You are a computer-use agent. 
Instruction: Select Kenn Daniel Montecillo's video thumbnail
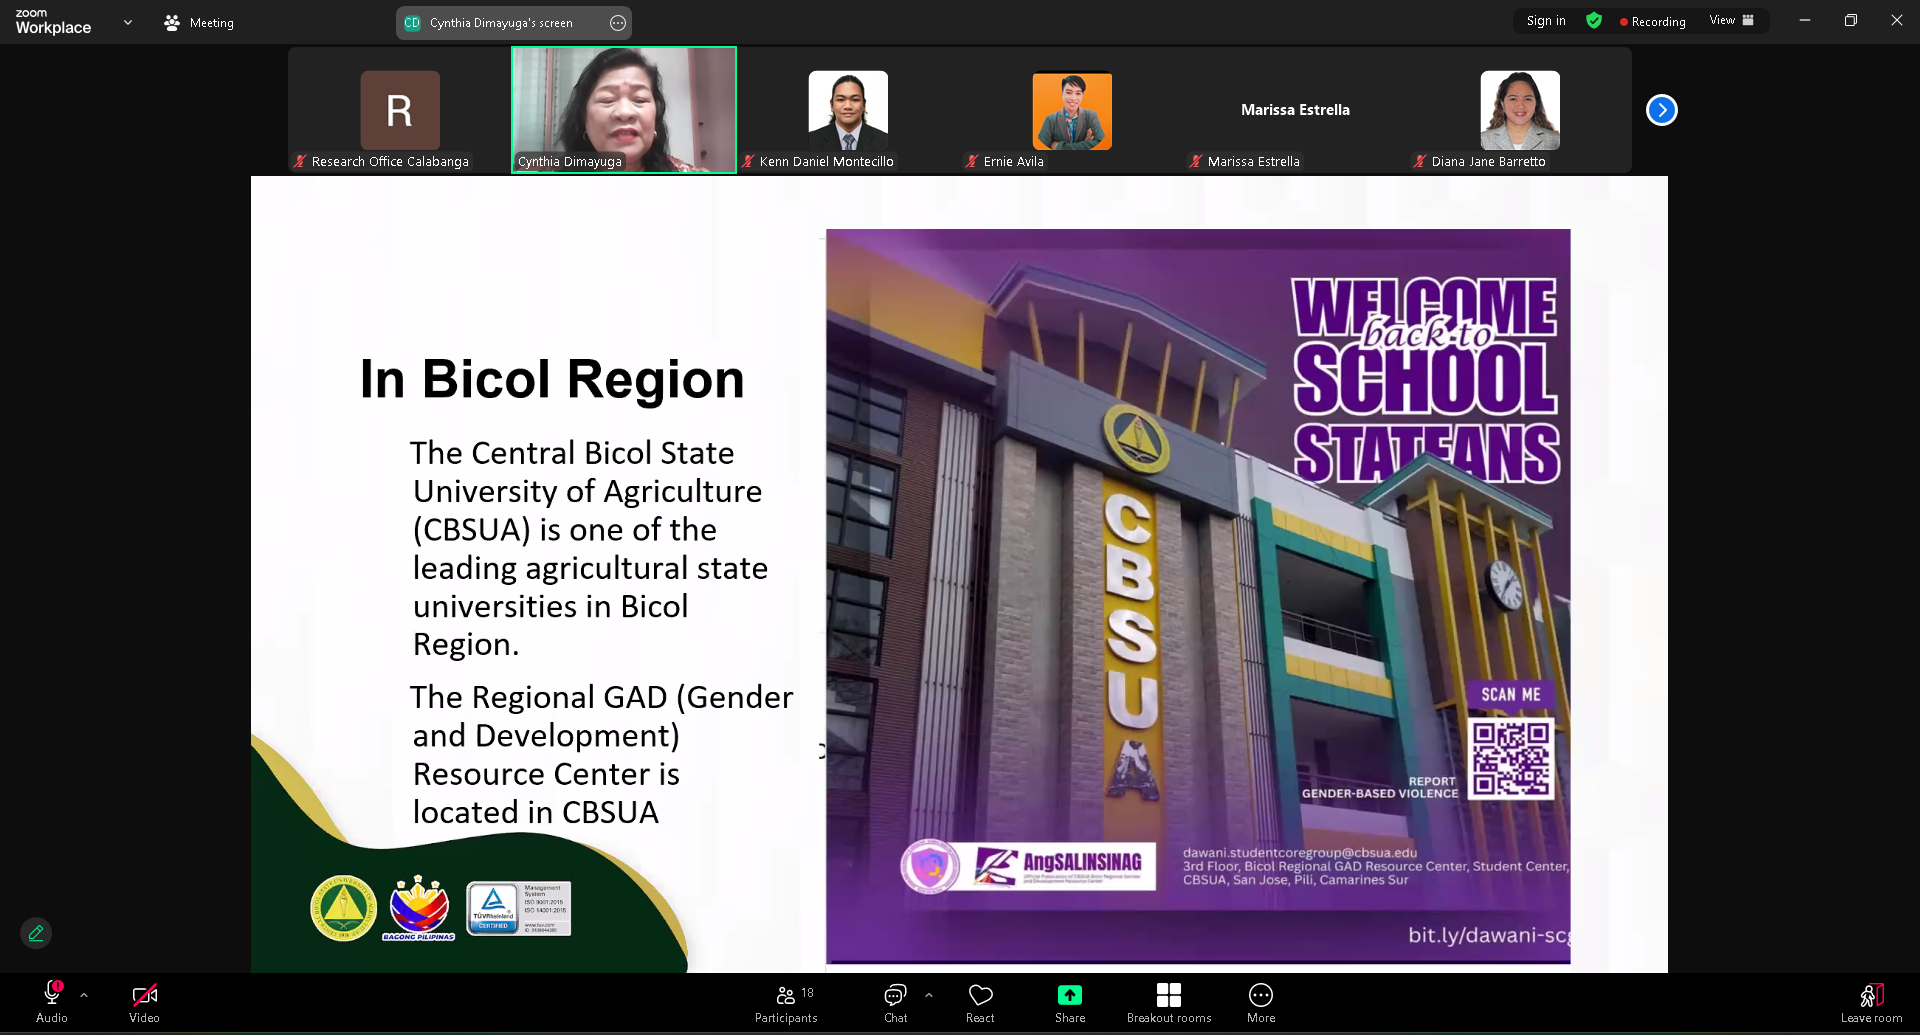click(848, 111)
